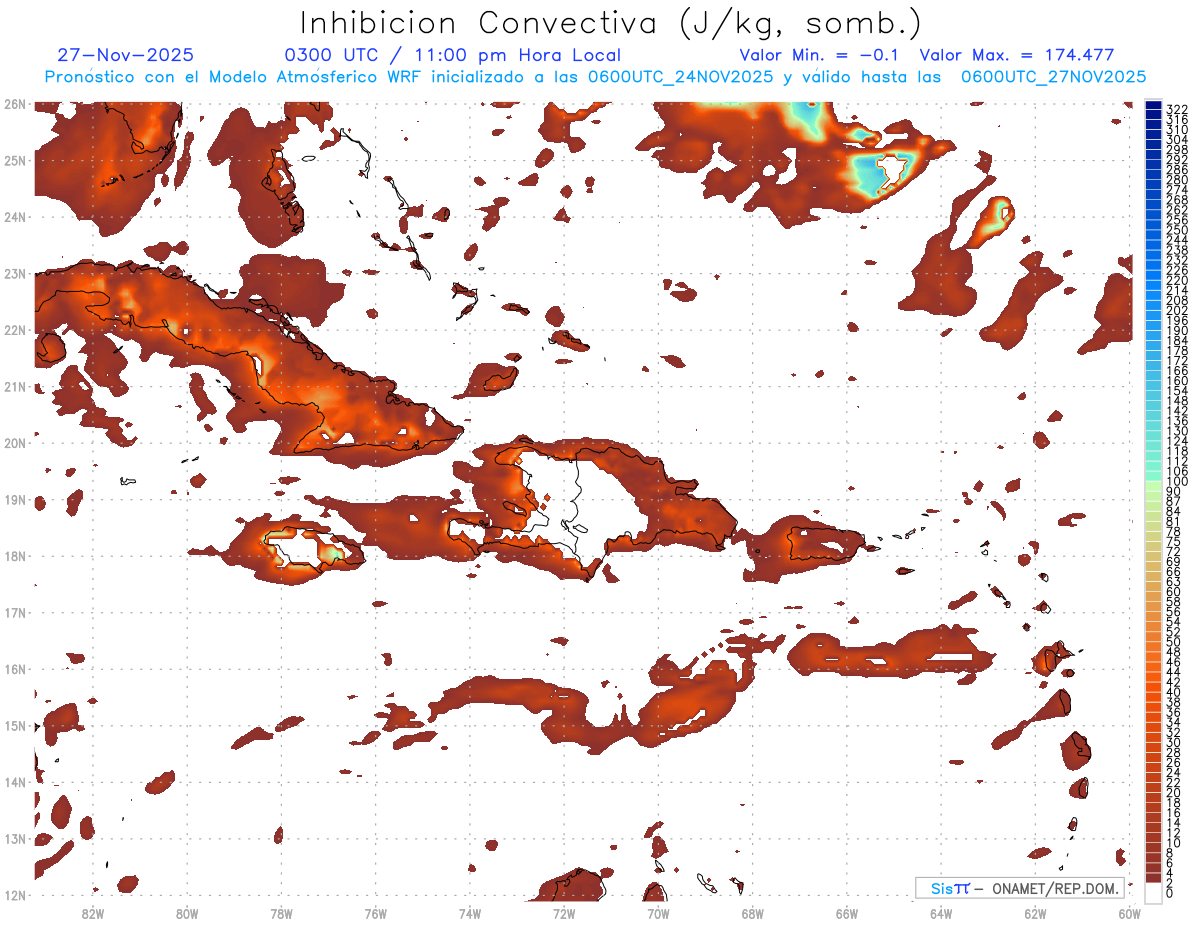1200x927 pixels.
Task: Click the 72W longitude label
Action: pos(564,913)
